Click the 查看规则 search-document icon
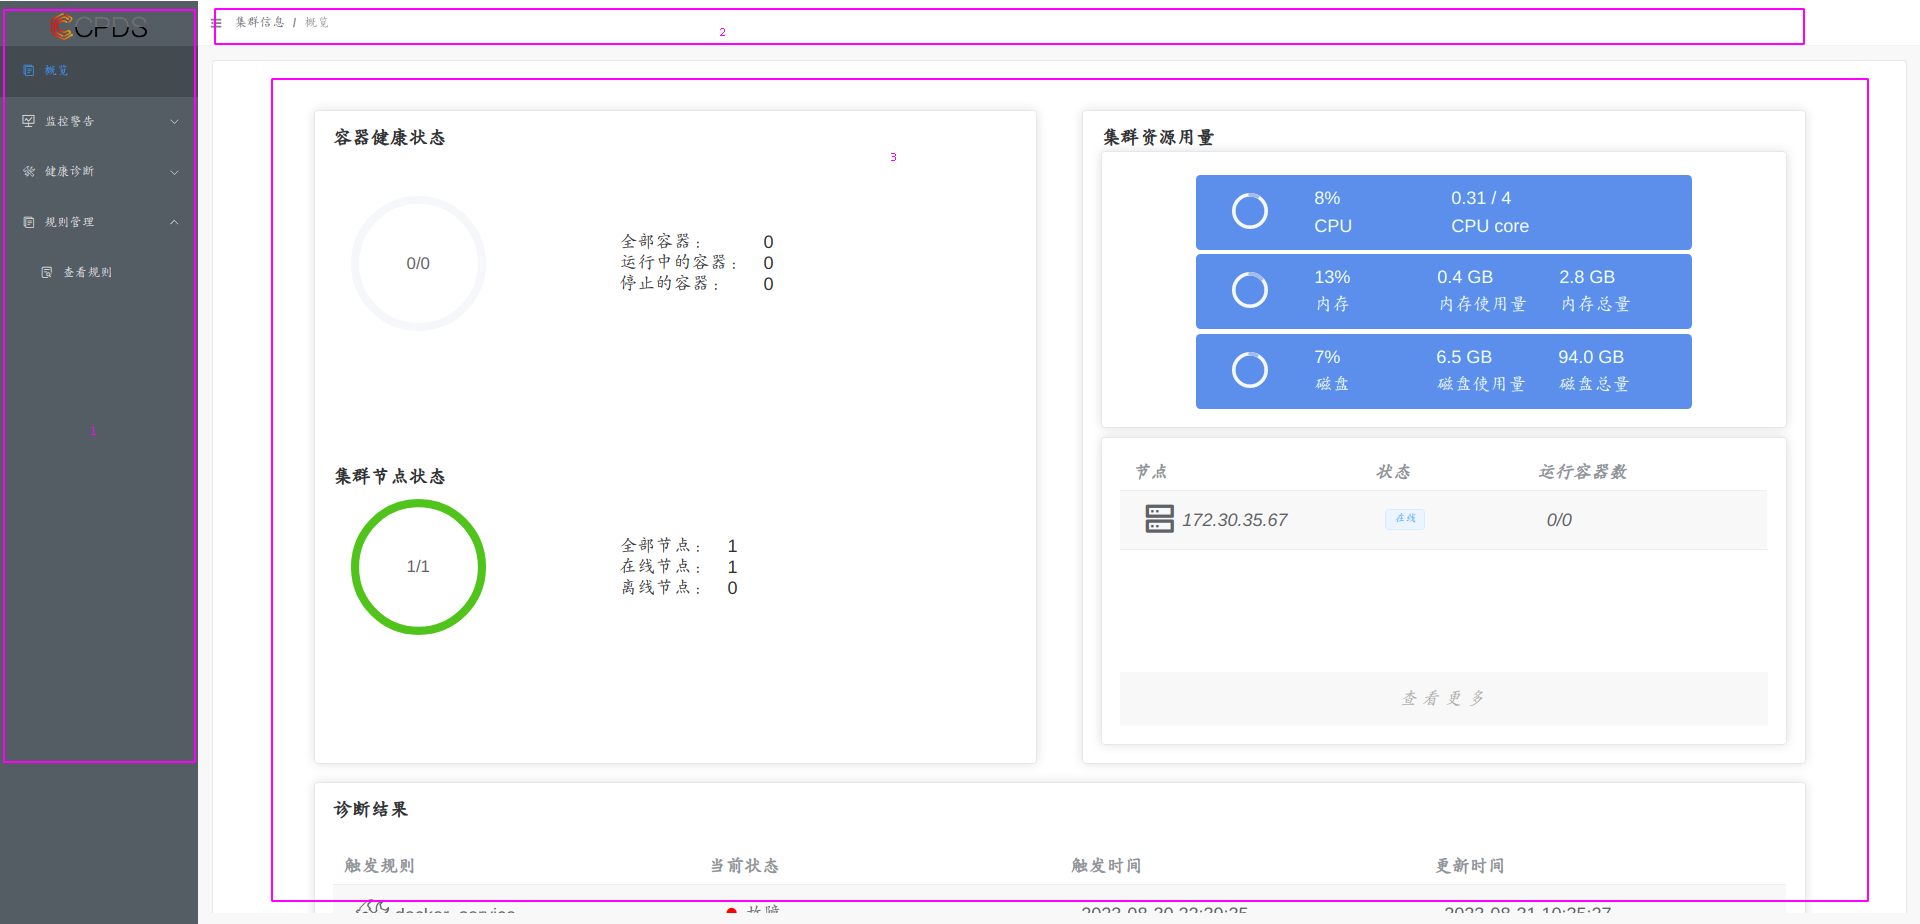 [x=47, y=272]
